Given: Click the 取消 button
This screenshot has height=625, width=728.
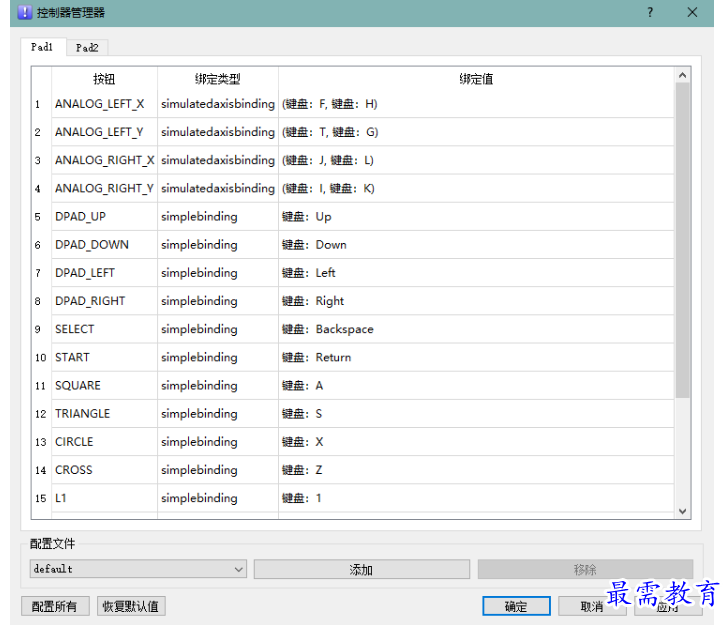Looking at the screenshot, I should 592,606.
